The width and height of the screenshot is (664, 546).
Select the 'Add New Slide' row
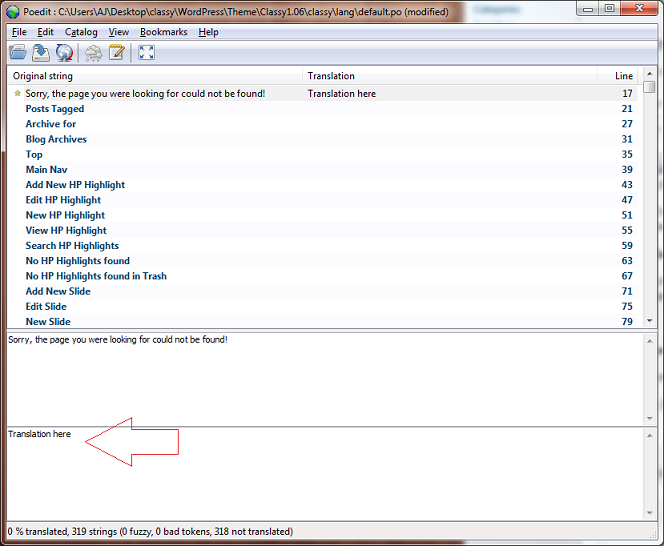coord(323,291)
